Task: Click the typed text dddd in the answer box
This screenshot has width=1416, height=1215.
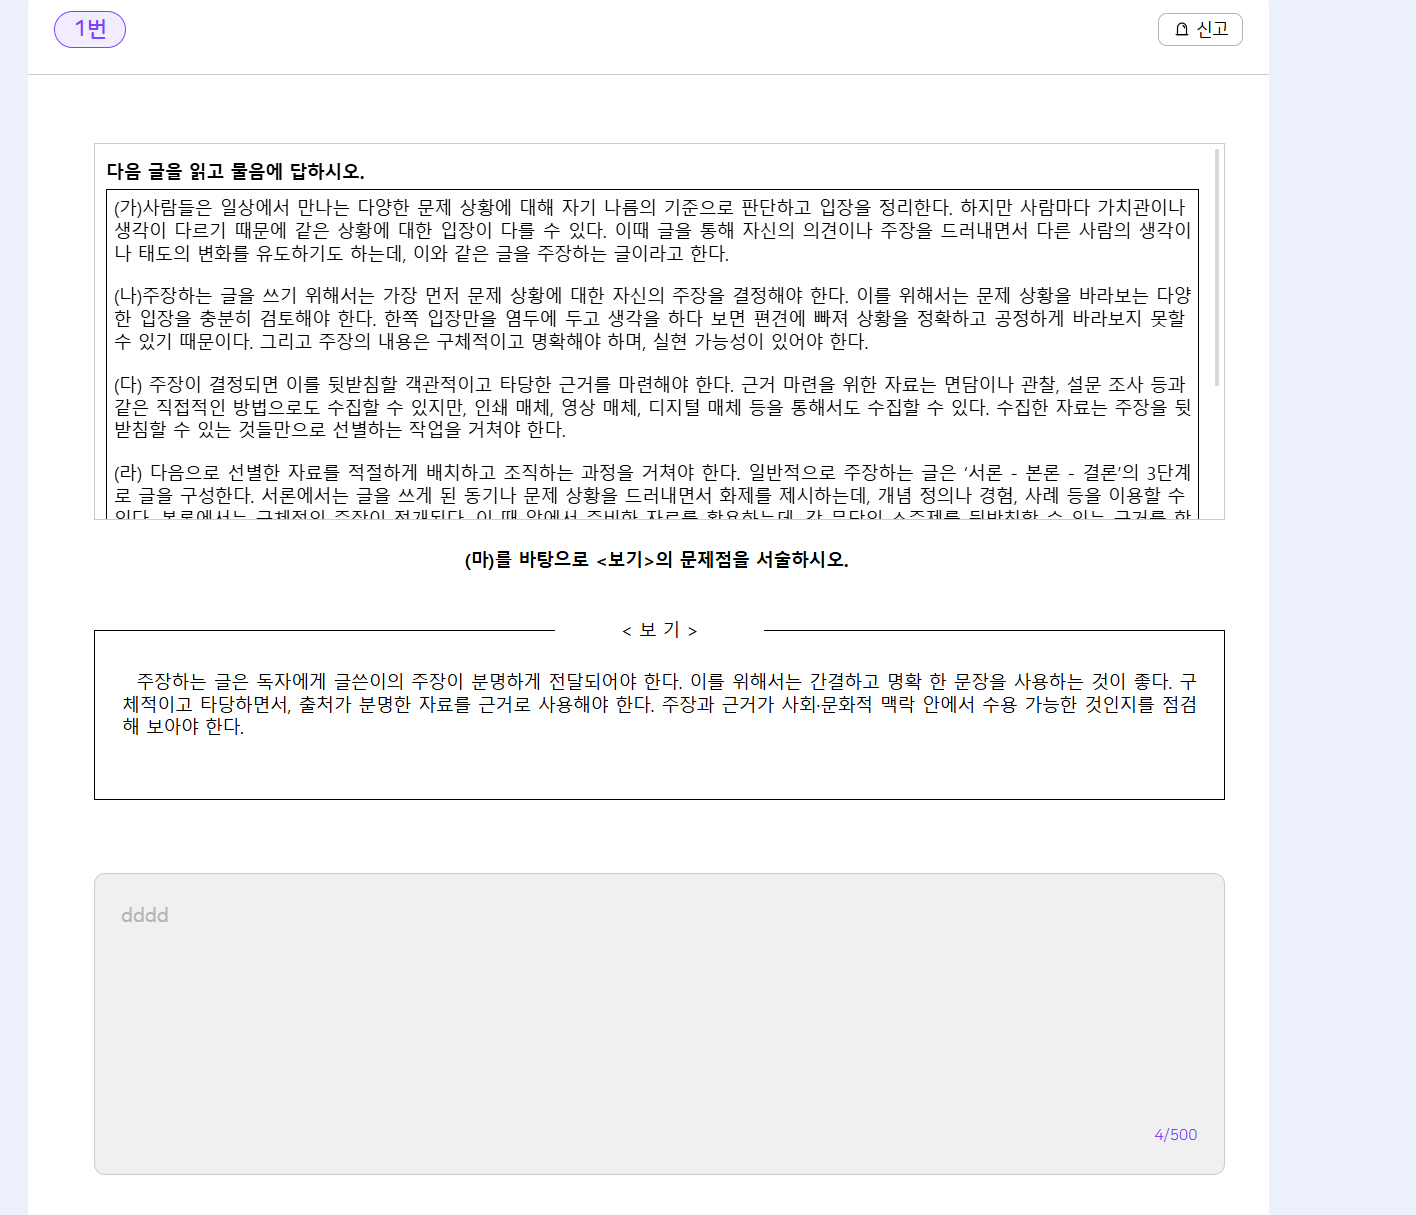Action: 145,915
